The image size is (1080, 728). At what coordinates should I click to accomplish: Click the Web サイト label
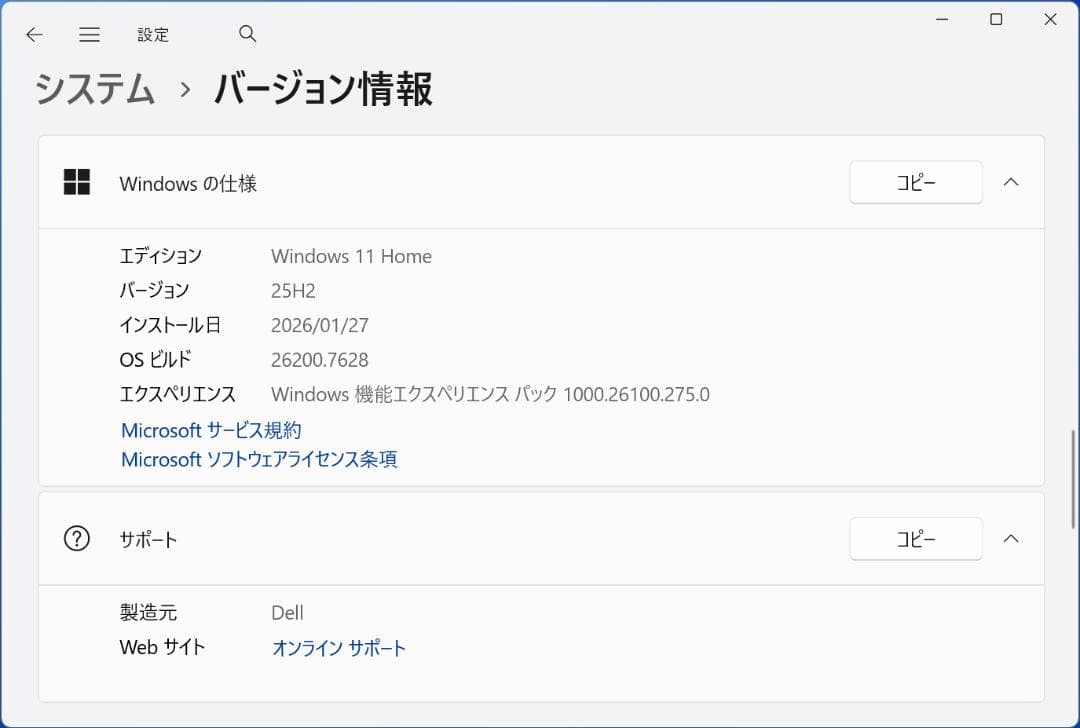[162, 647]
